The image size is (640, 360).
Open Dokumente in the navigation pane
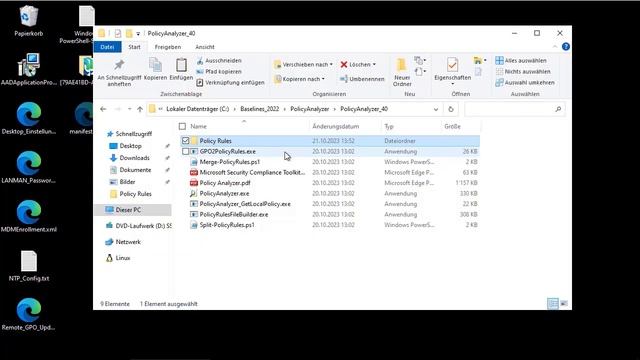pos(135,170)
